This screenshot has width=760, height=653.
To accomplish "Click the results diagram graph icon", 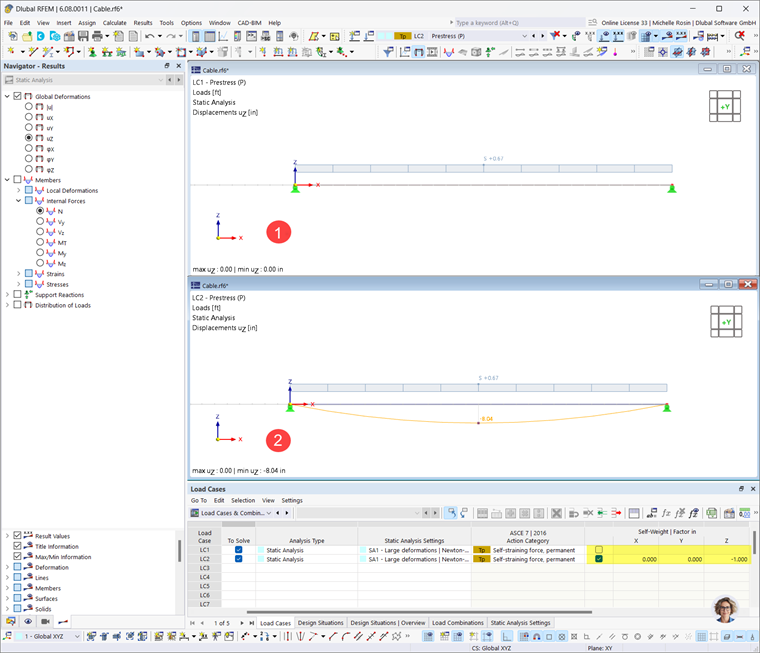I will click(223, 36).
